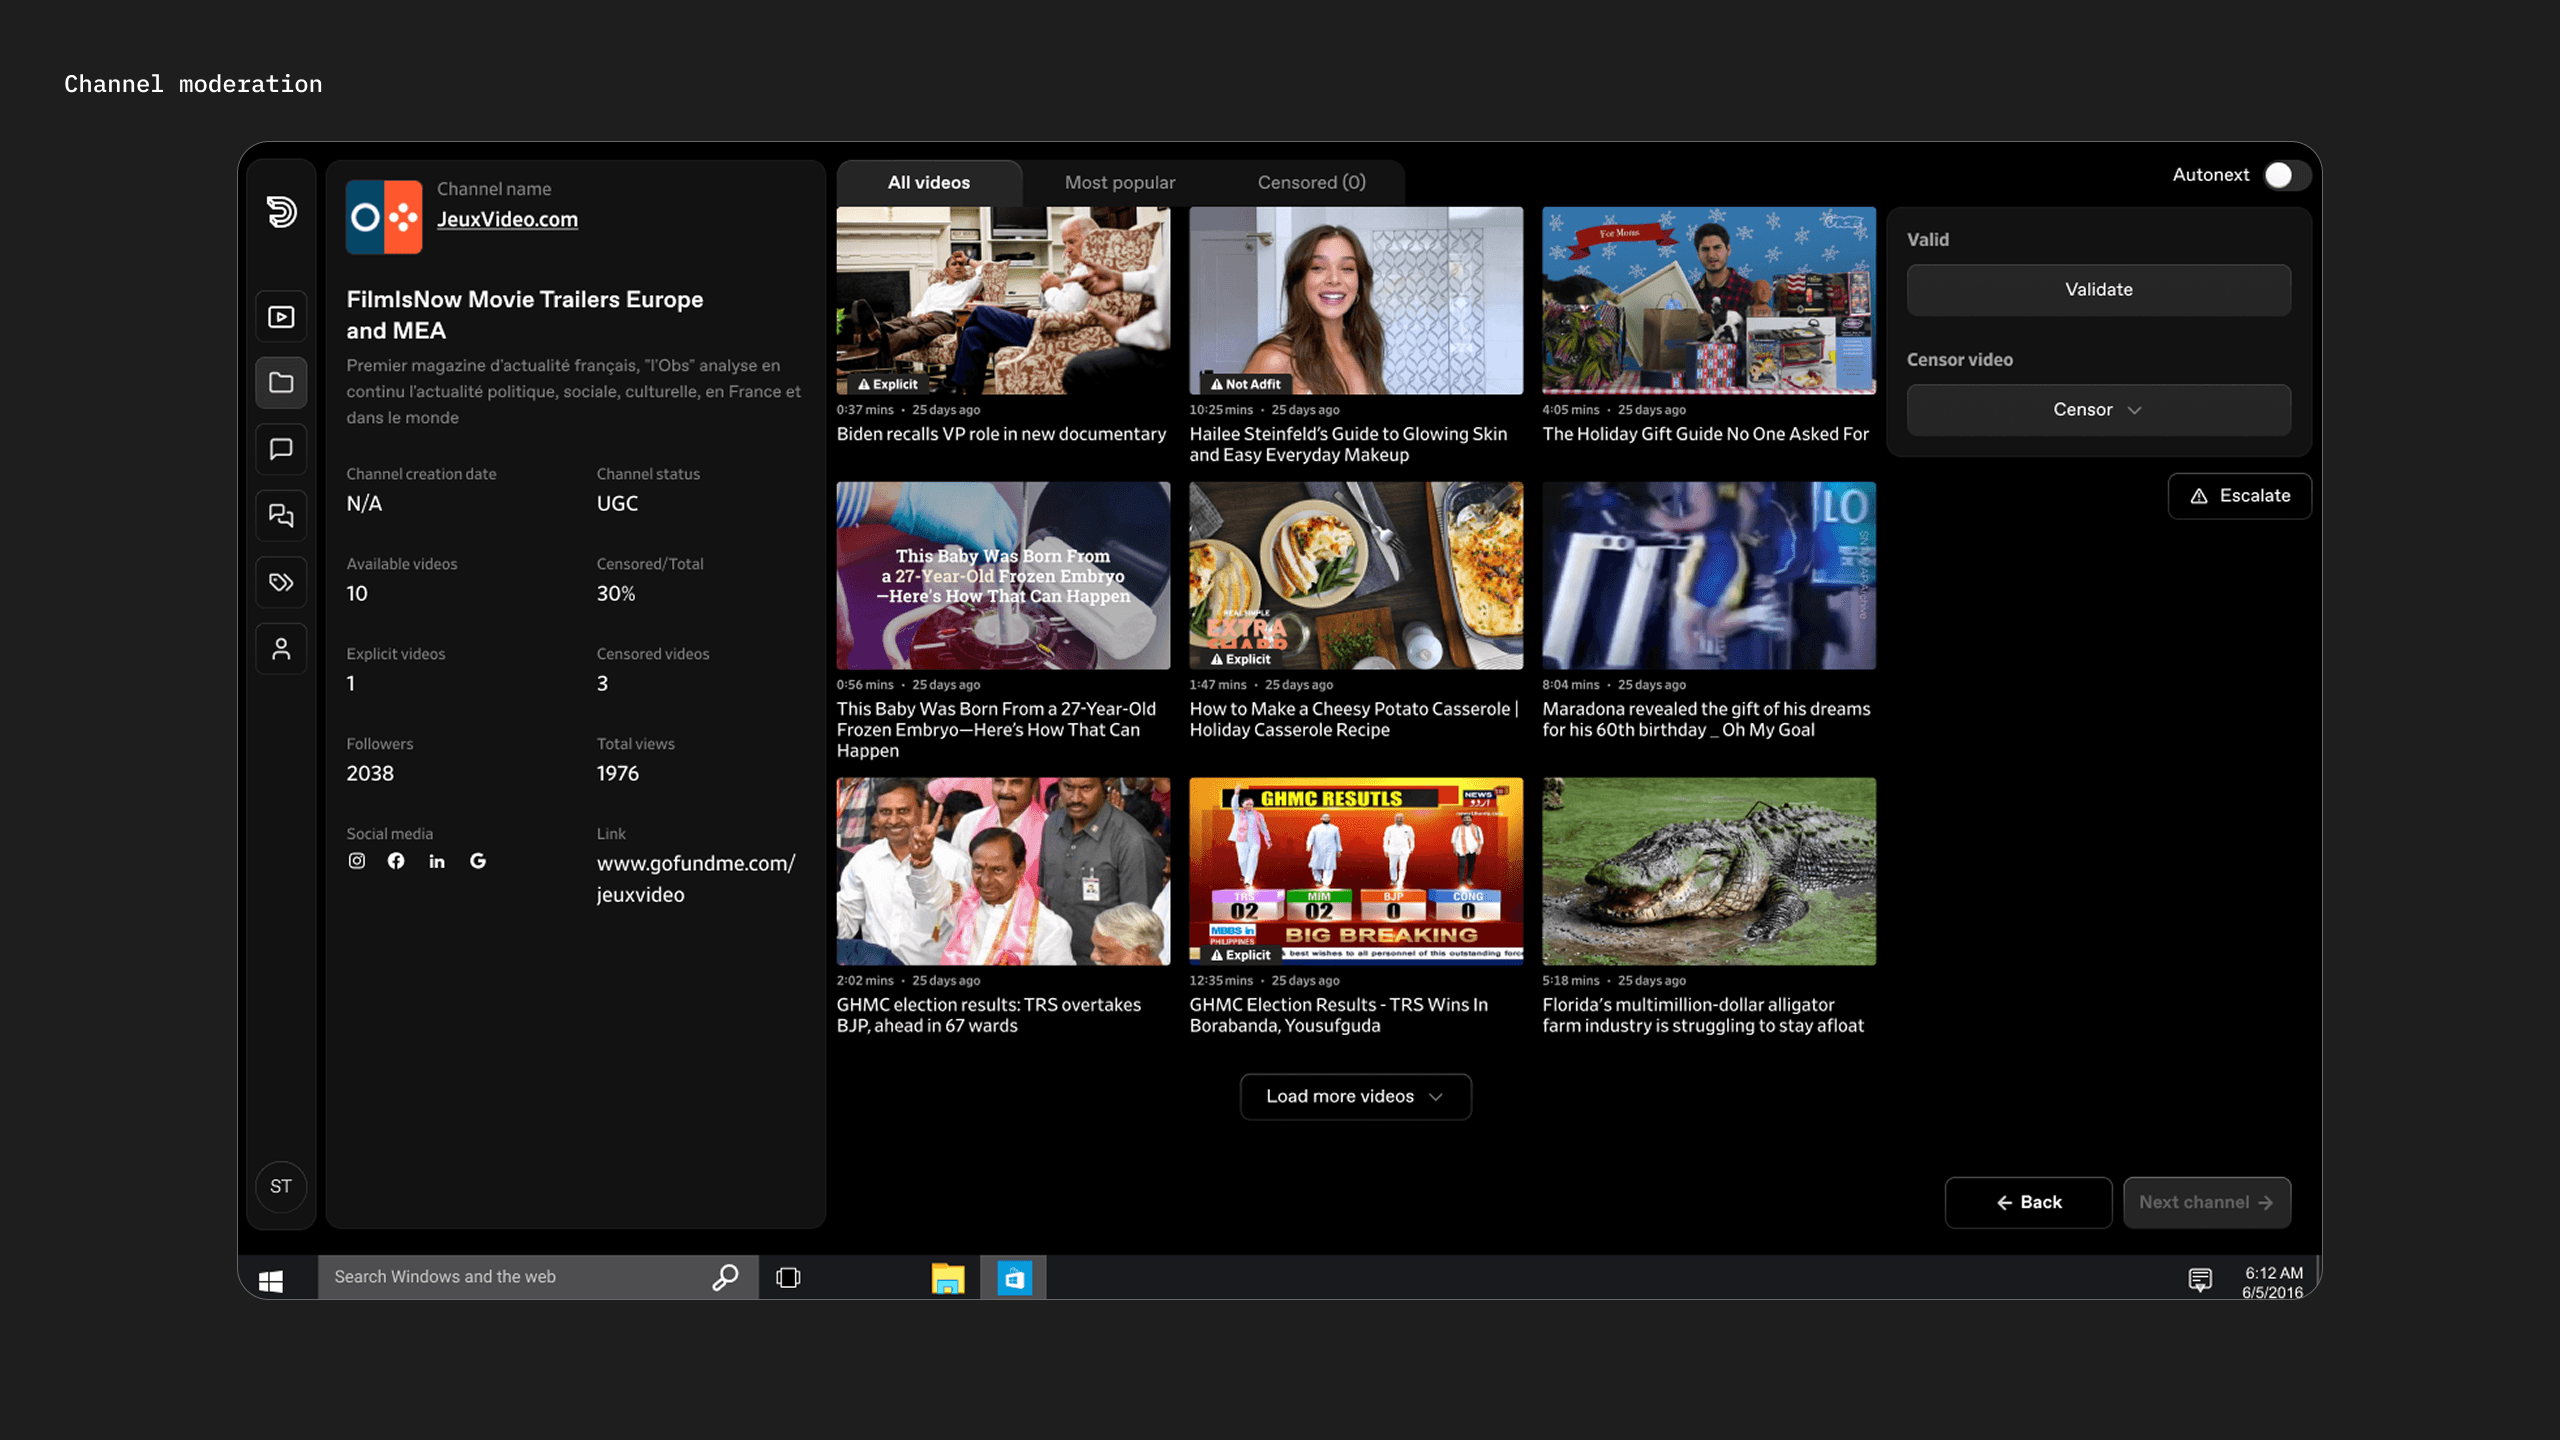Viewport: 2560px width, 1440px height.
Task: Go Back to previous channel
Action: (2028, 1202)
